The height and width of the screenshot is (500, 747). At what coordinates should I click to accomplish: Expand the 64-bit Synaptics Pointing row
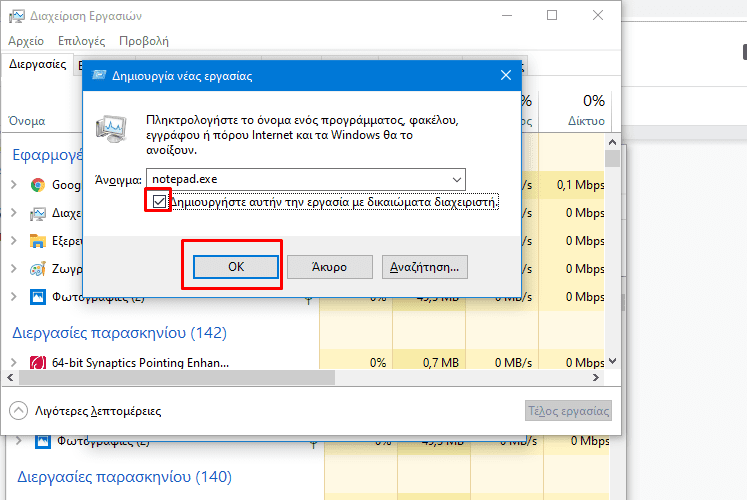(x=14, y=362)
